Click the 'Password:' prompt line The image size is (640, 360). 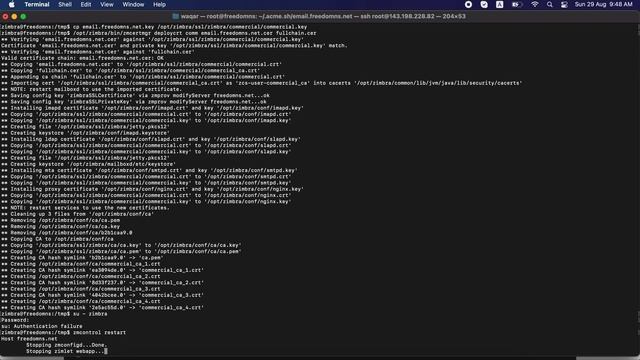15,320
